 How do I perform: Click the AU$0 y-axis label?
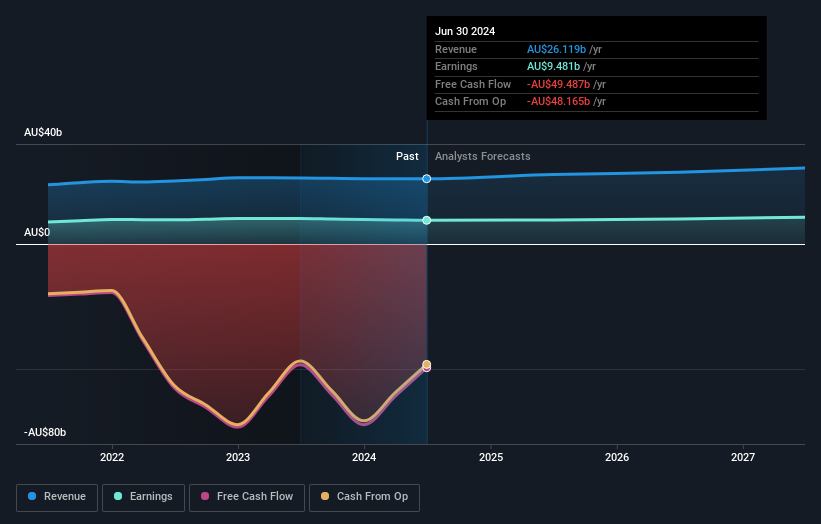point(37,232)
